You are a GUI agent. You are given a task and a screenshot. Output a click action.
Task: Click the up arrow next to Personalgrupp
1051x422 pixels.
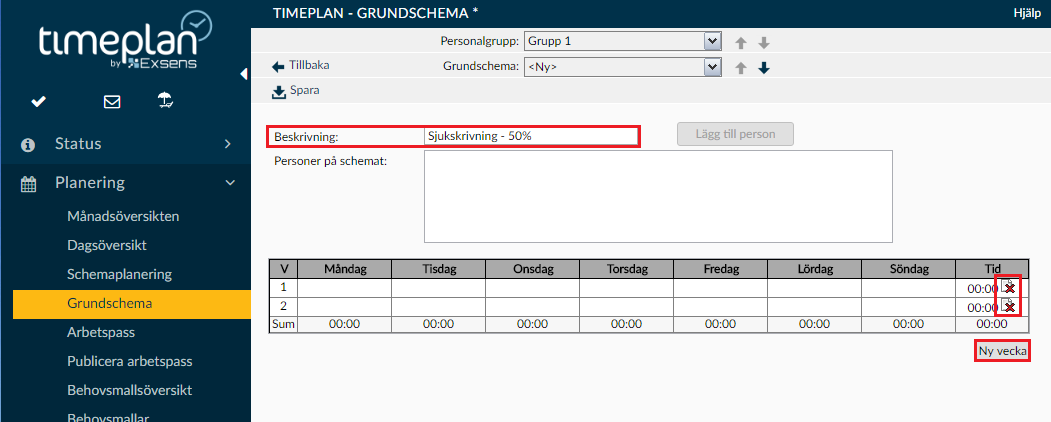741,43
